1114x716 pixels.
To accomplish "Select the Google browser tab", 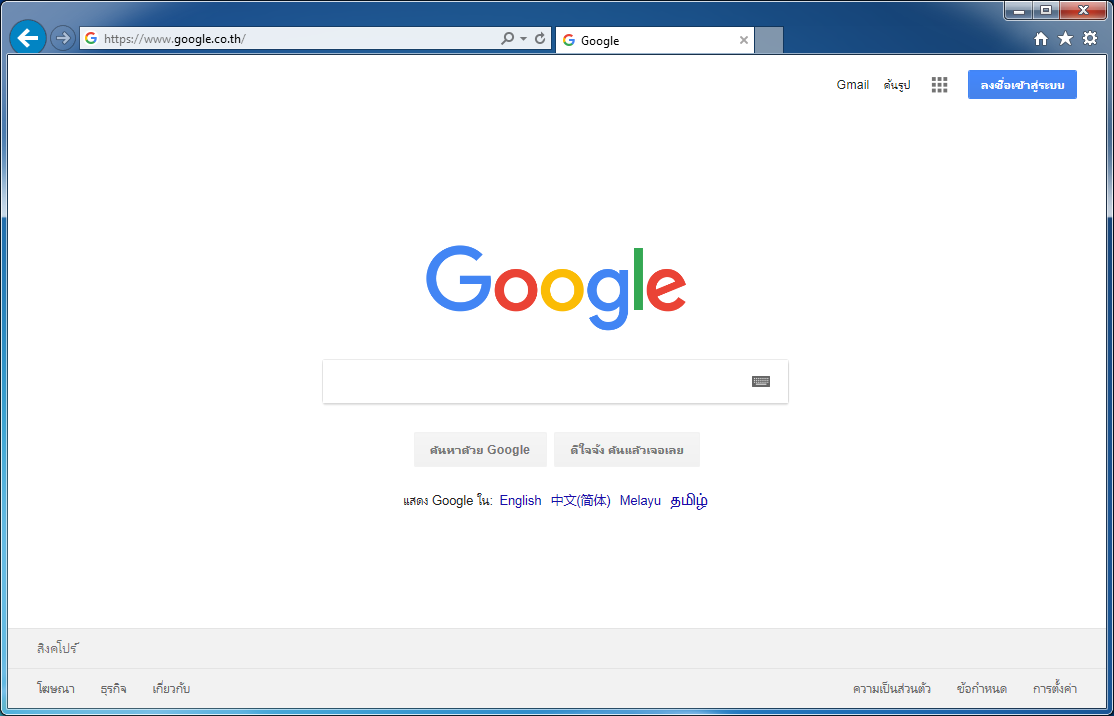I will coord(654,40).
